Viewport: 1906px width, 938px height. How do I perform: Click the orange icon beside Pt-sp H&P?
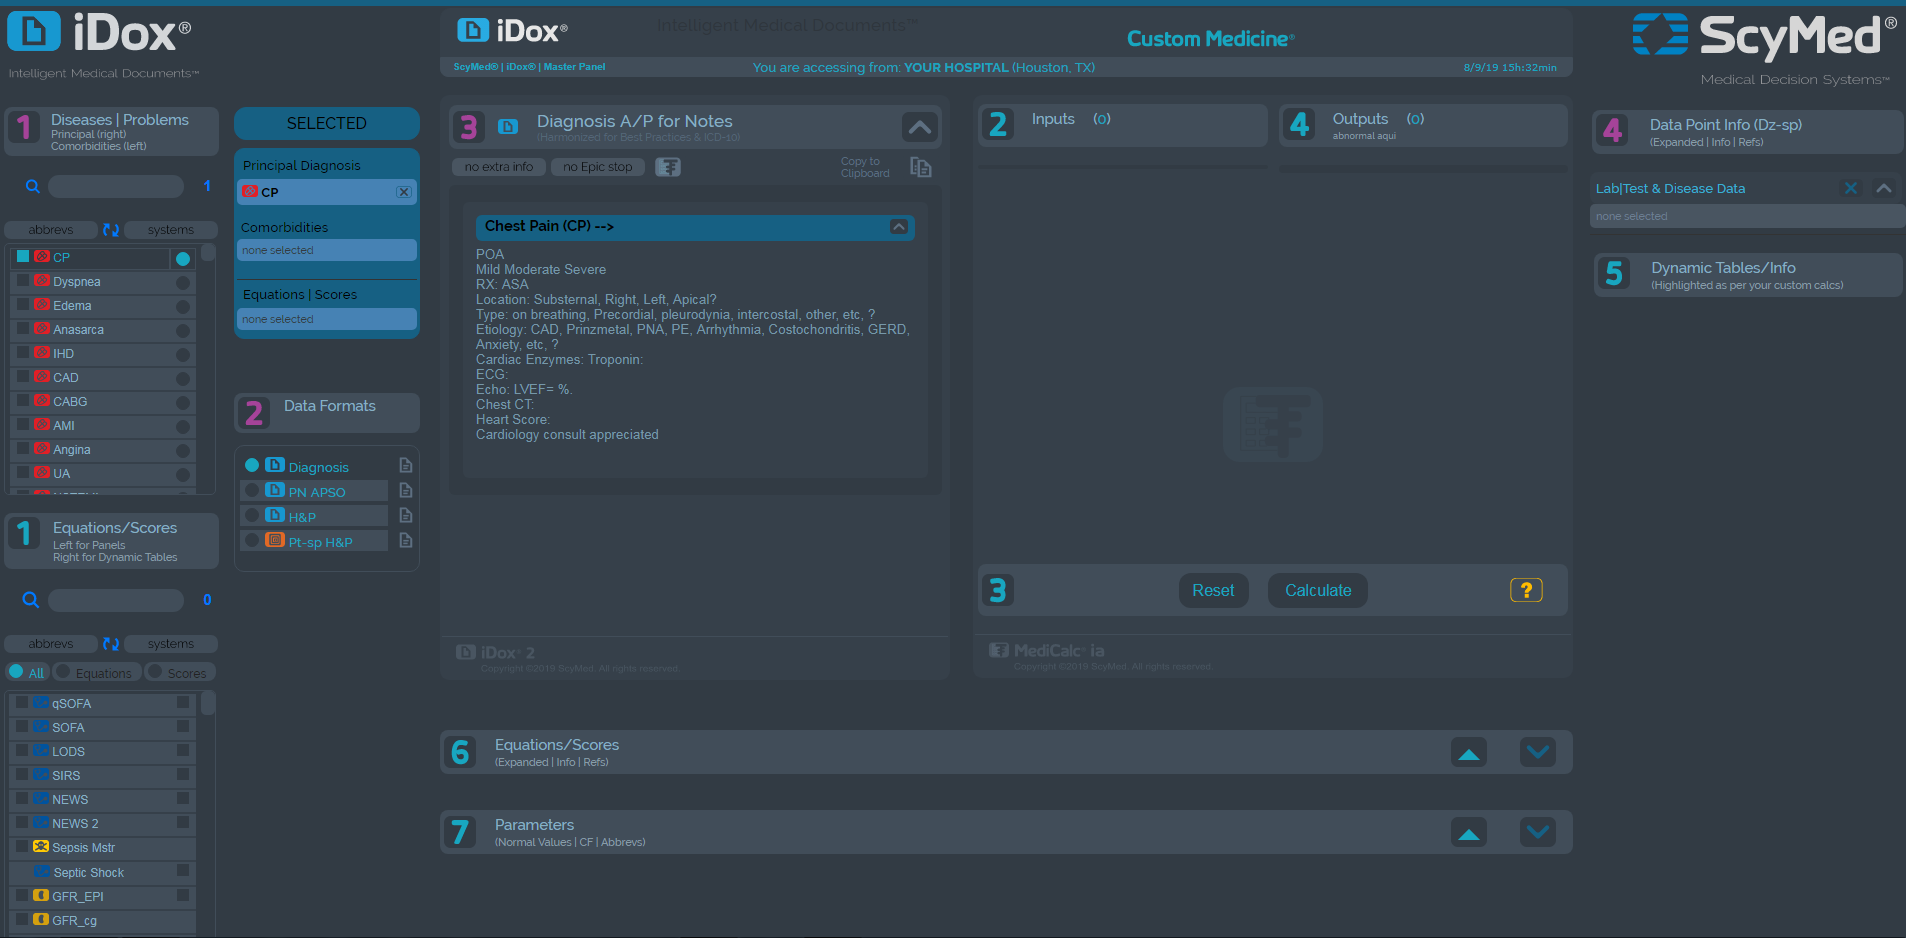click(x=275, y=540)
